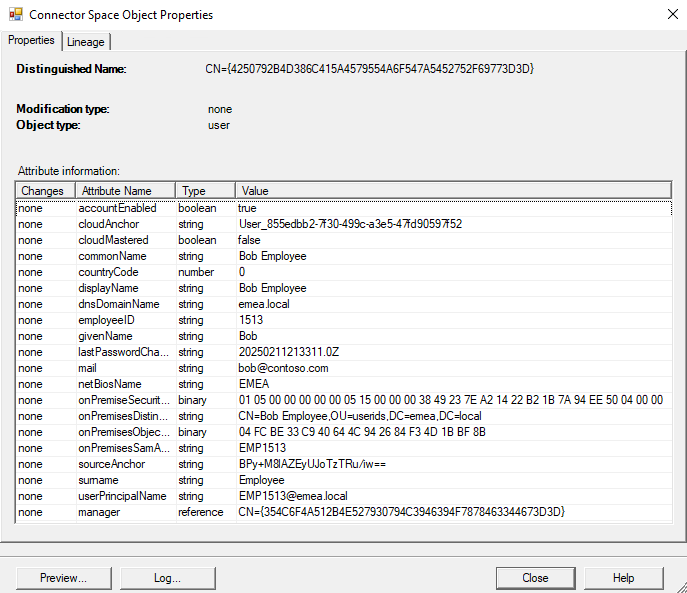Click the binary value starting 04 FC BE
This screenshot has width=687, height=593.
(362, 432)
